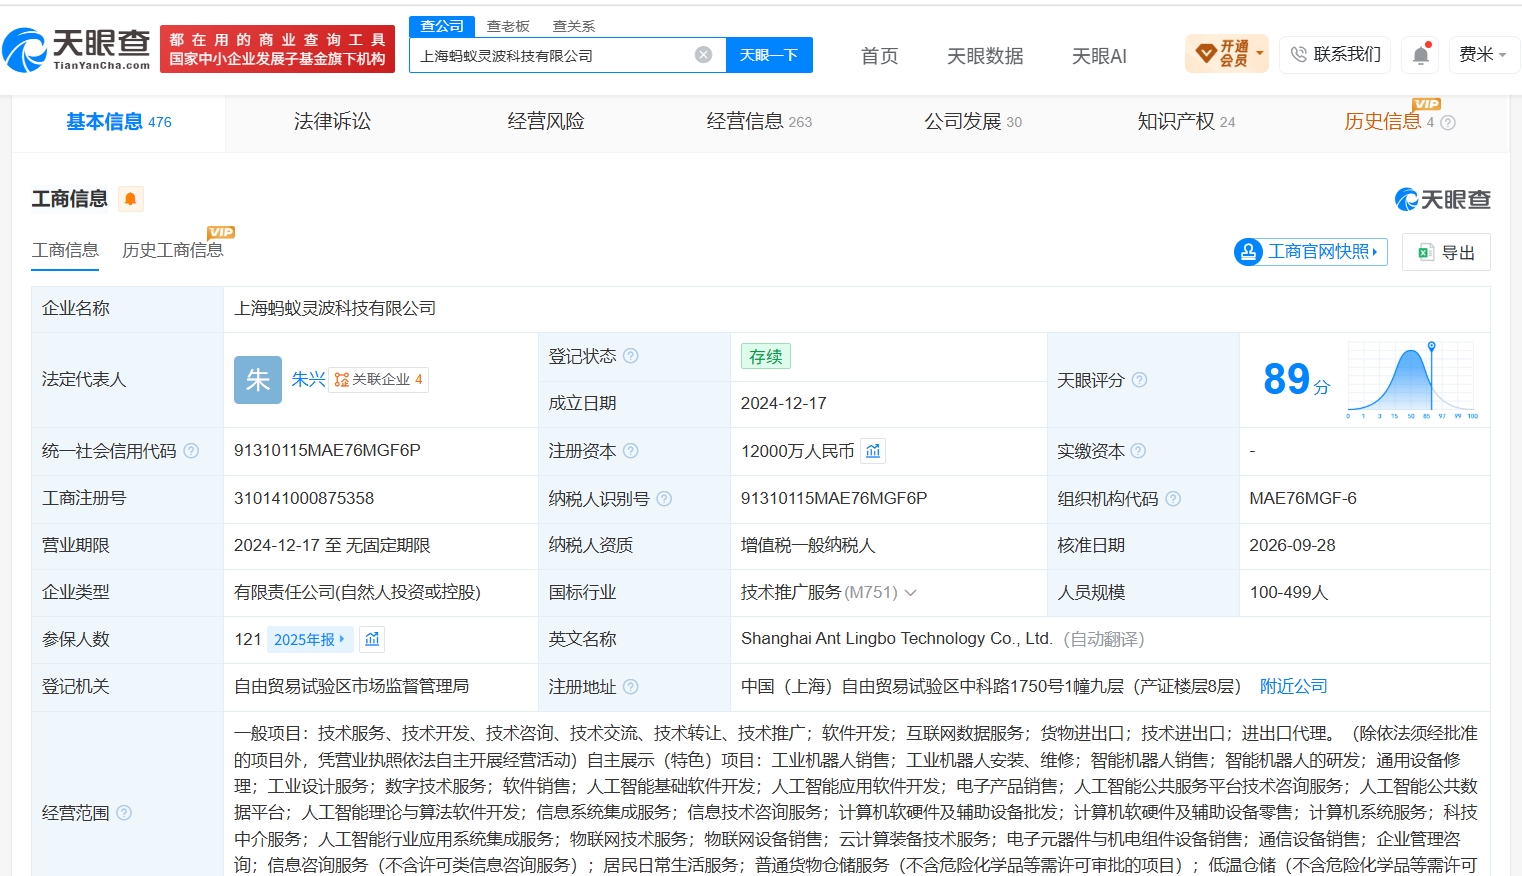This screenshot has height=876, width=1522.
Task: Select the 查公司 search tab
Action: coord(442,26)
